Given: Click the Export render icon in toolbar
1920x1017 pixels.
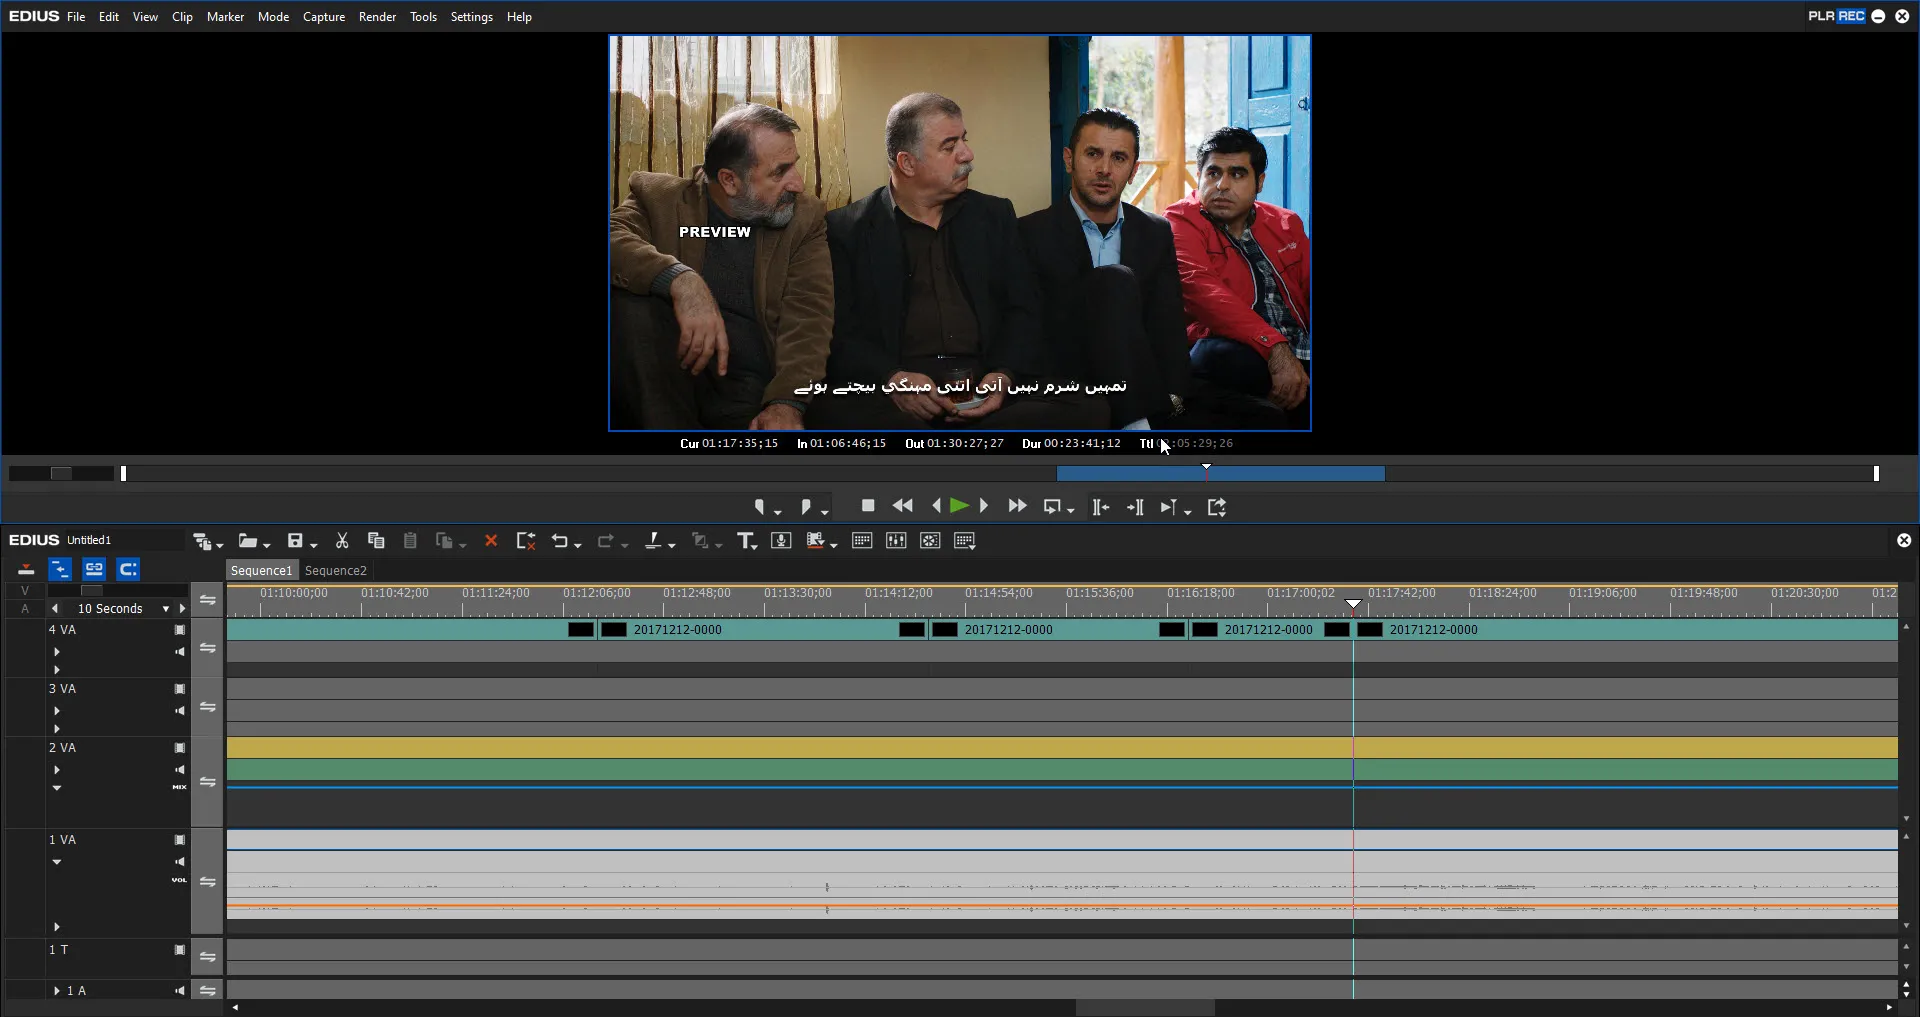Looking at the screenshot, I should (816, 541).
